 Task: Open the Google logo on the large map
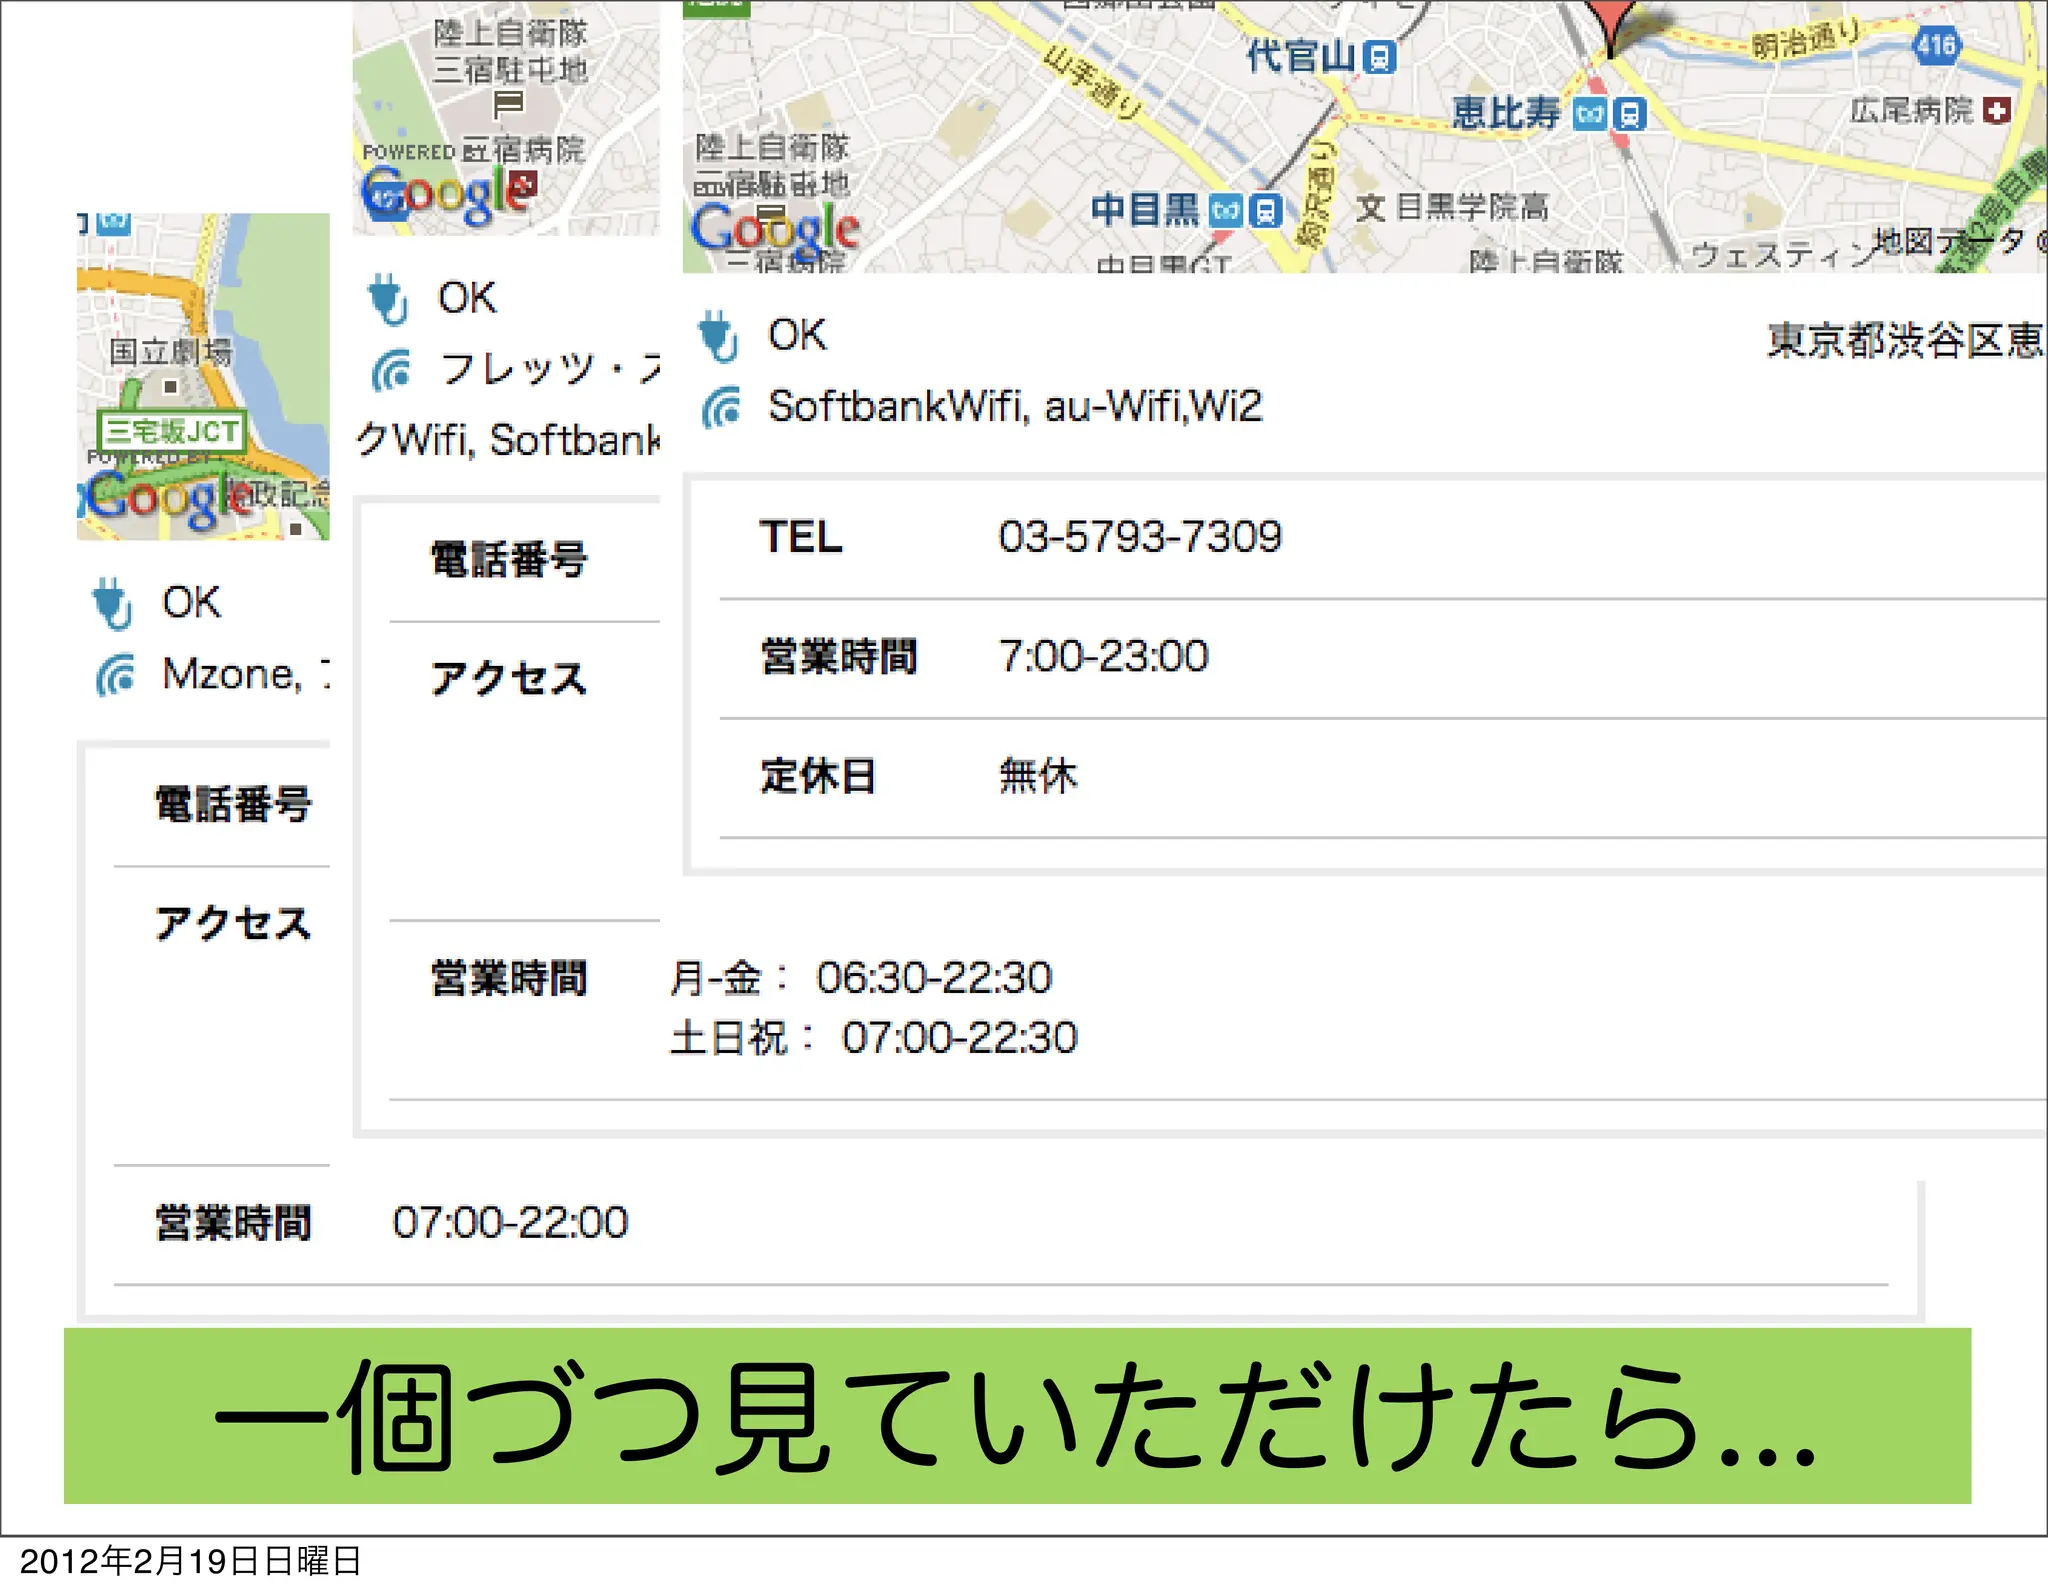(775, 229)
